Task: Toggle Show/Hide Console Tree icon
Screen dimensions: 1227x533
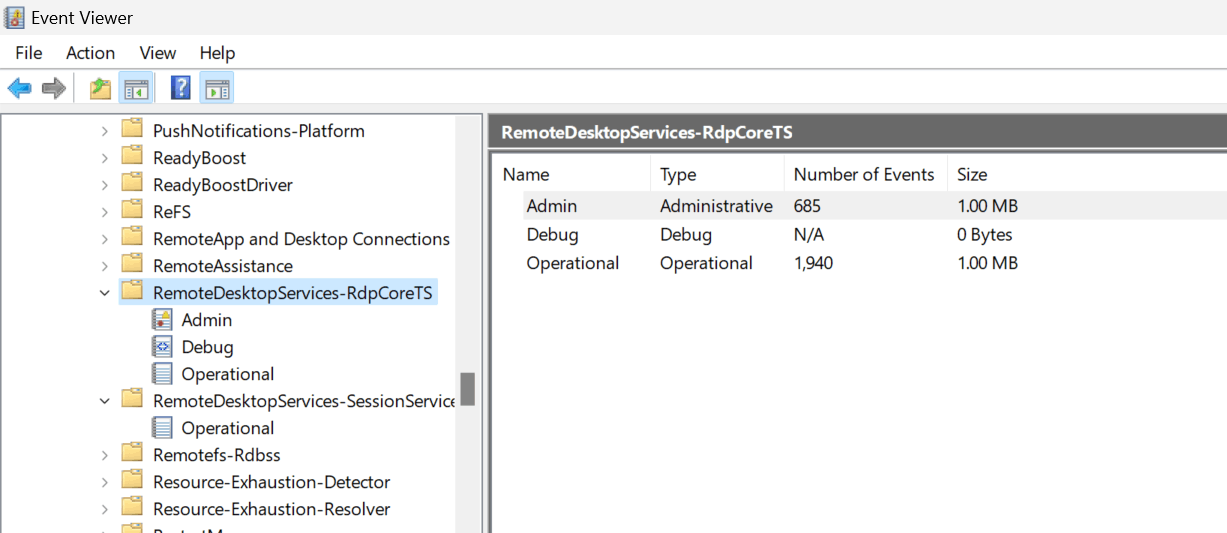Action: click(135, 88)
